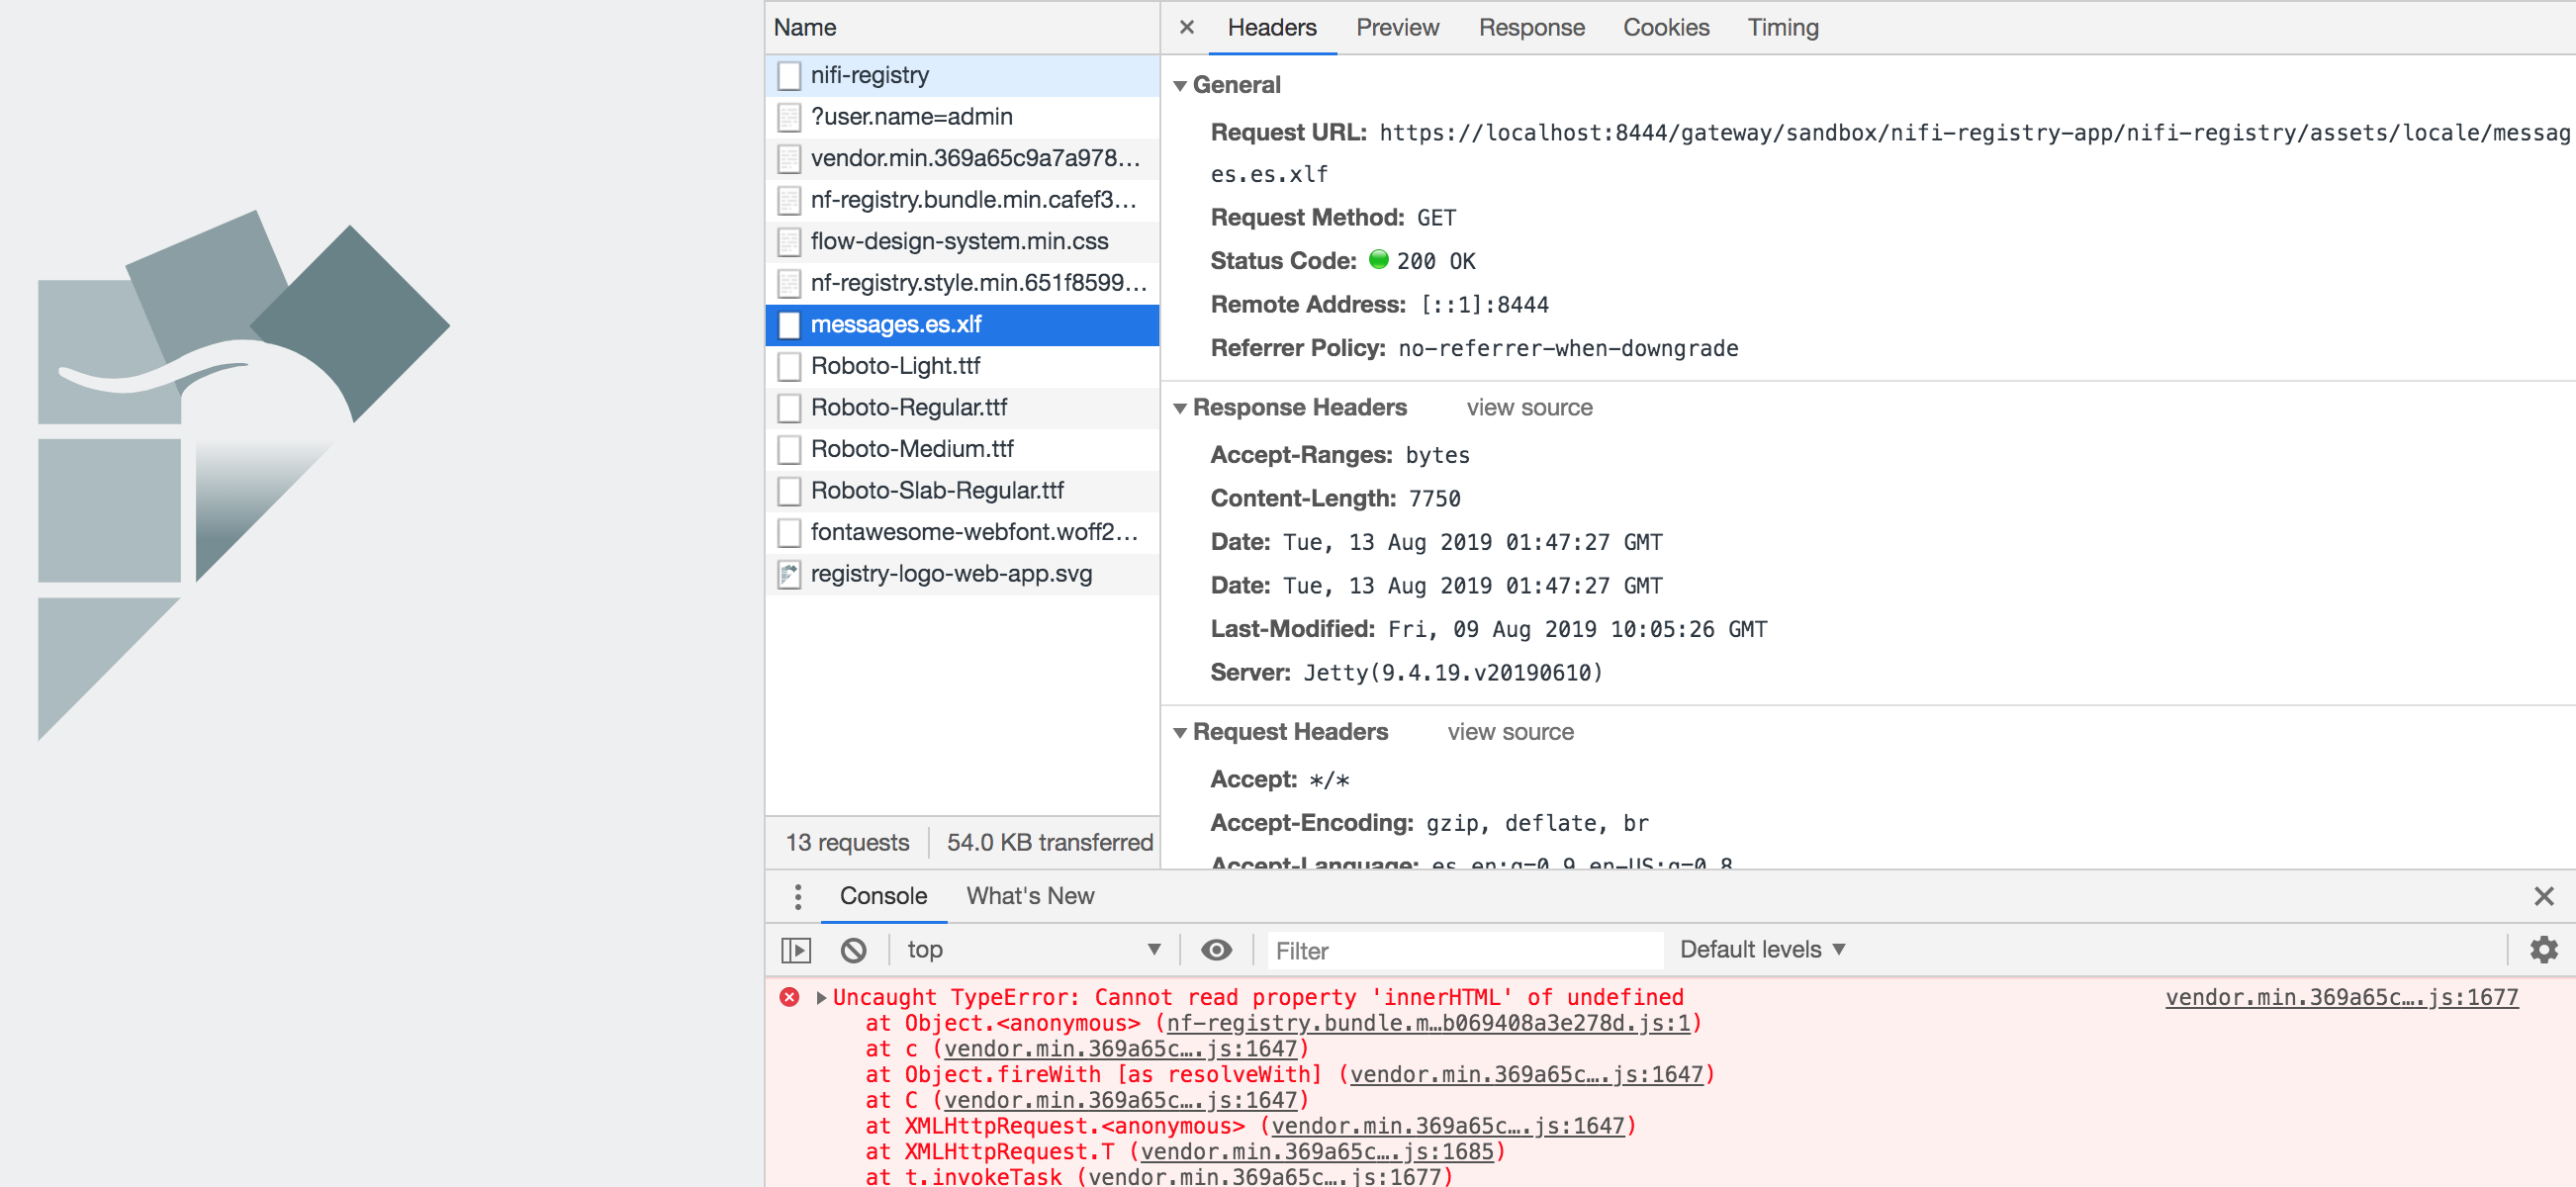Select registry-logo-web-app.svg file icon
2576x1187 pixels.
tap(789, 574)
